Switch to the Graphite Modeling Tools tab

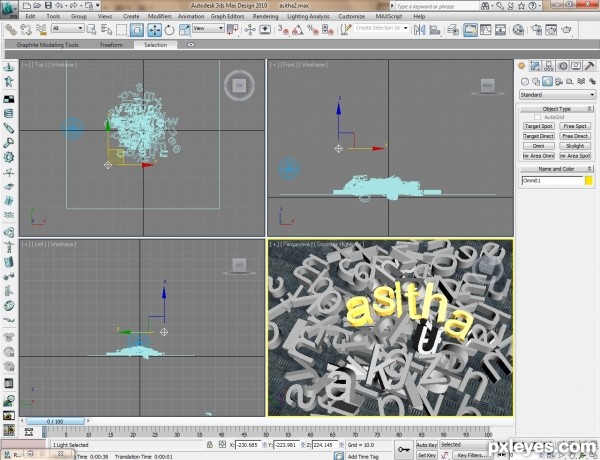(47, 45)
